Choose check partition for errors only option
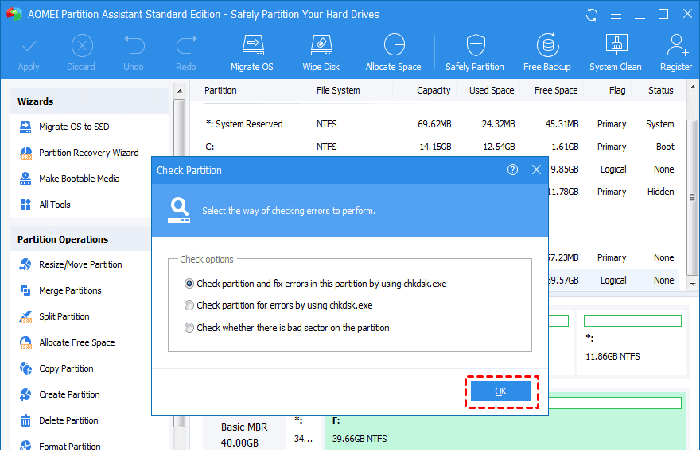700x450 pixels. (x=189, y=305)
